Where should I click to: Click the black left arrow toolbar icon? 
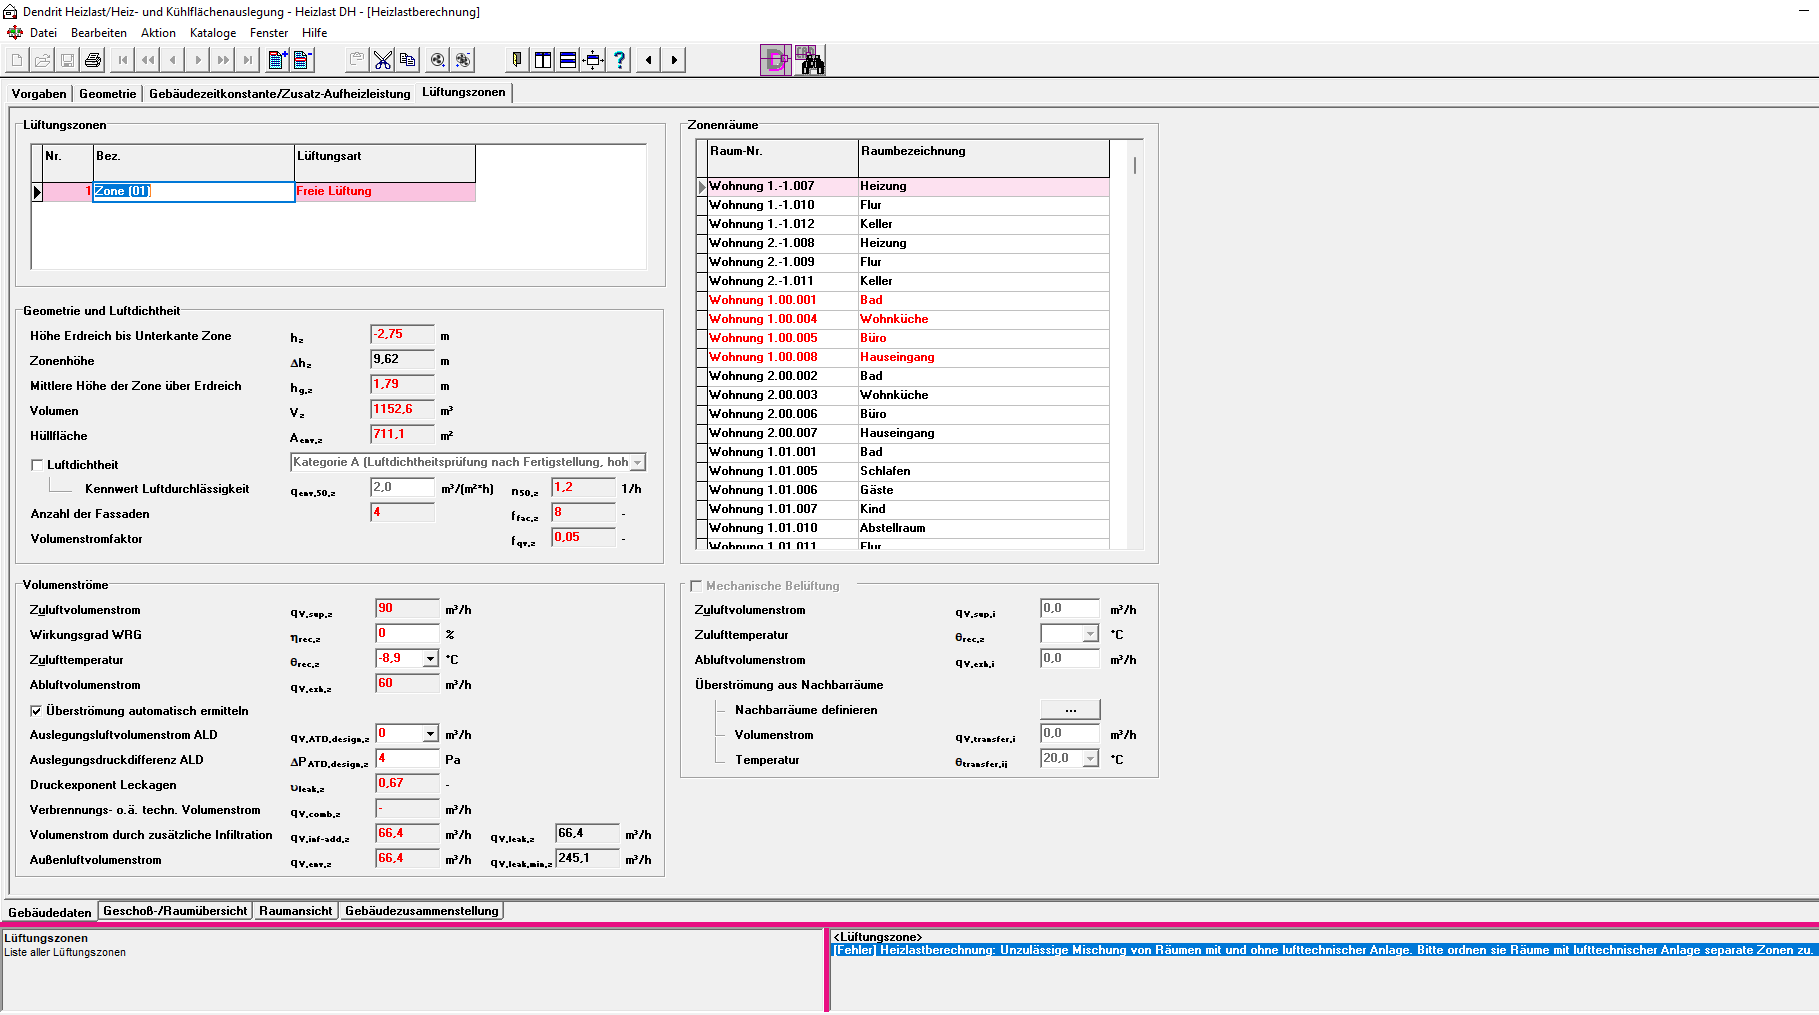click(x=649, y=60)
